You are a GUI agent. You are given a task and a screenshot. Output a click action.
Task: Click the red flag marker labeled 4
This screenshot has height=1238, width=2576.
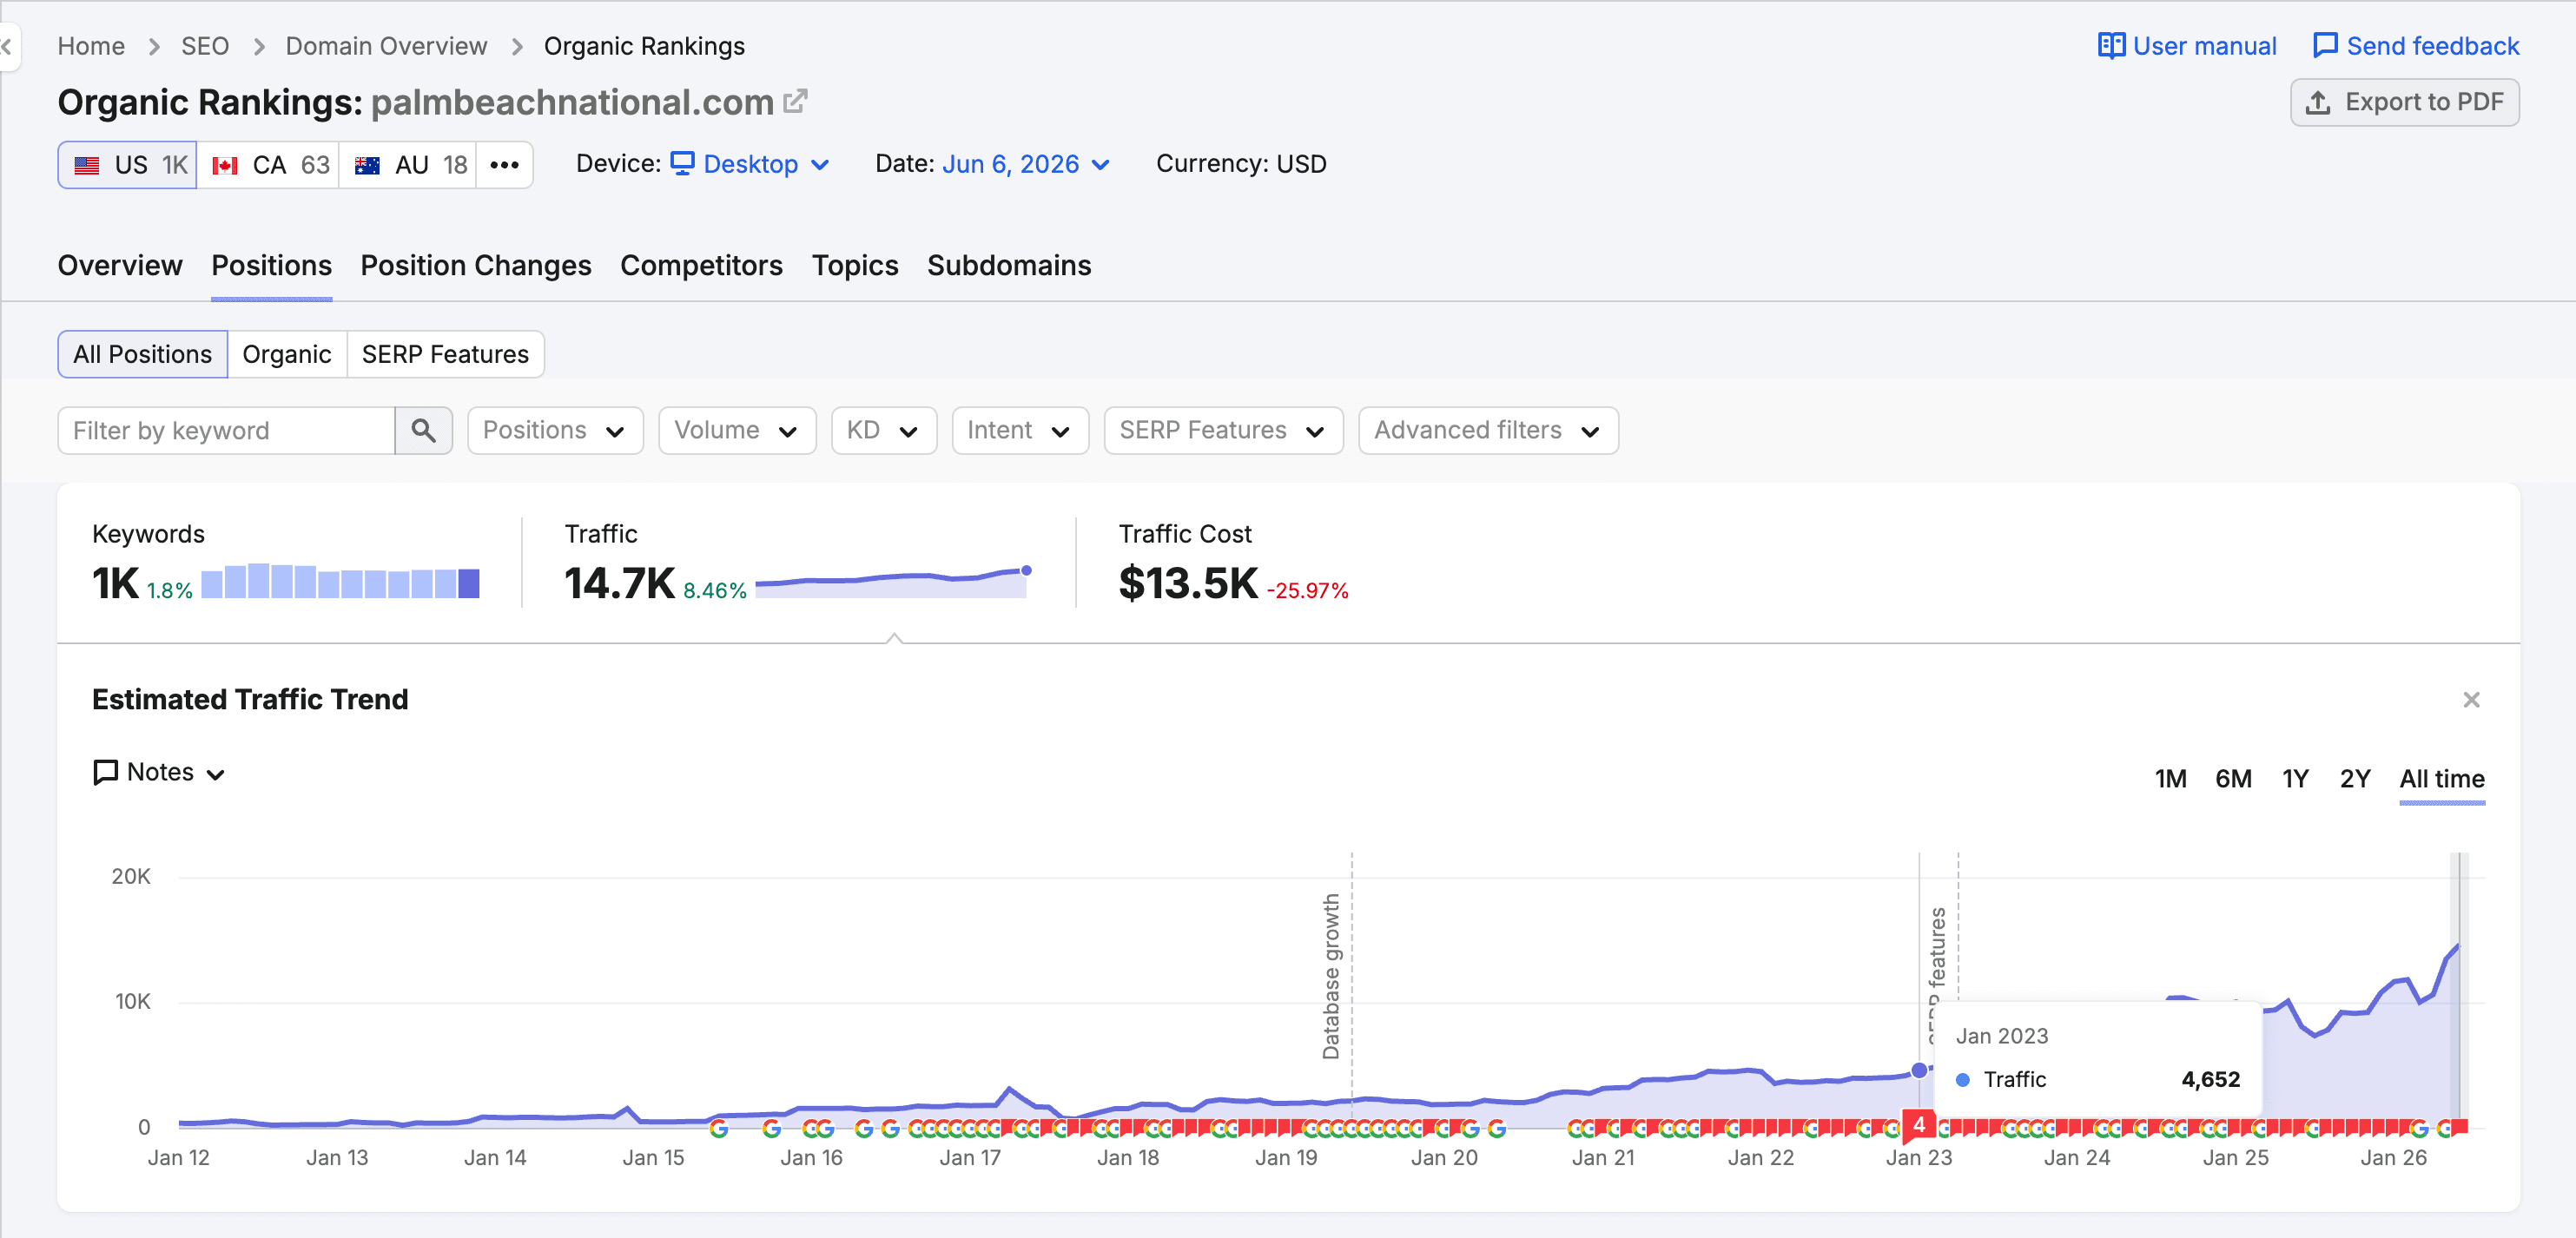tap(1918, 1125)
